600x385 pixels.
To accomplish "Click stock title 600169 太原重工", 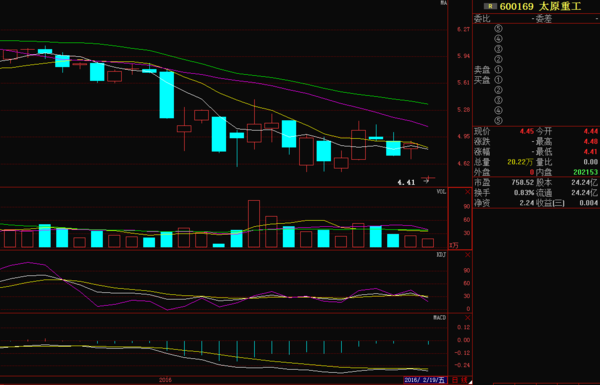I will pos(540,7).
